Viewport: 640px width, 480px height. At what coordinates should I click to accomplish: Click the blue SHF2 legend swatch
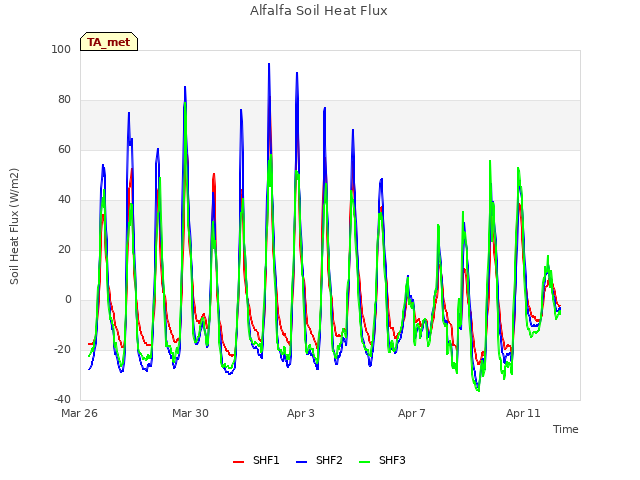(301, 462)
